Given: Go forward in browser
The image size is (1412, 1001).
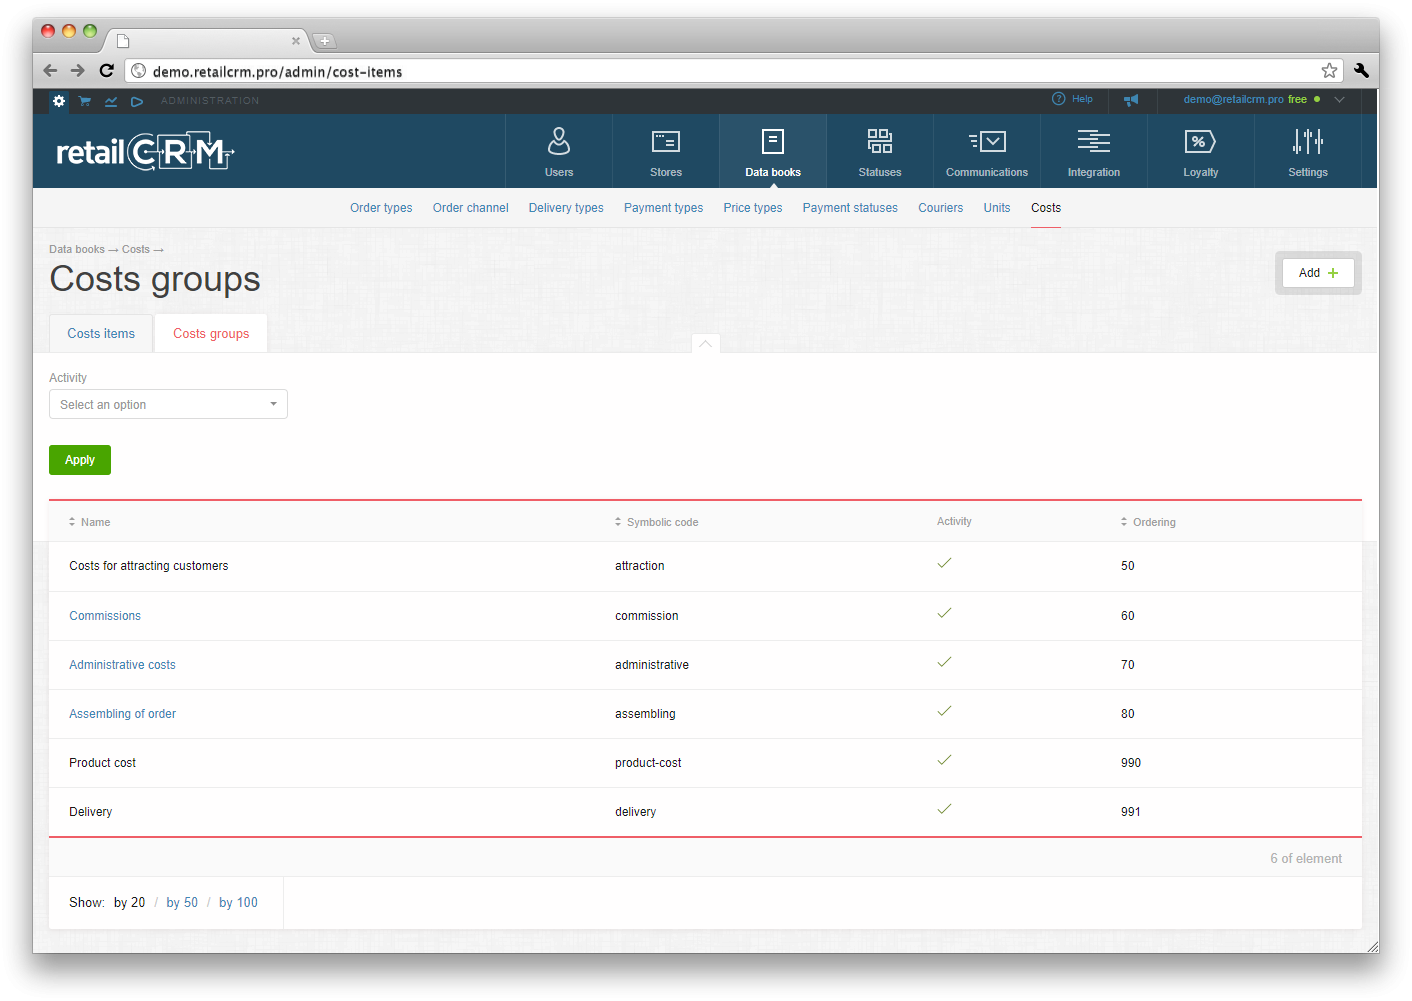Looking at the screenshot, I should click(x=78, y=71).
